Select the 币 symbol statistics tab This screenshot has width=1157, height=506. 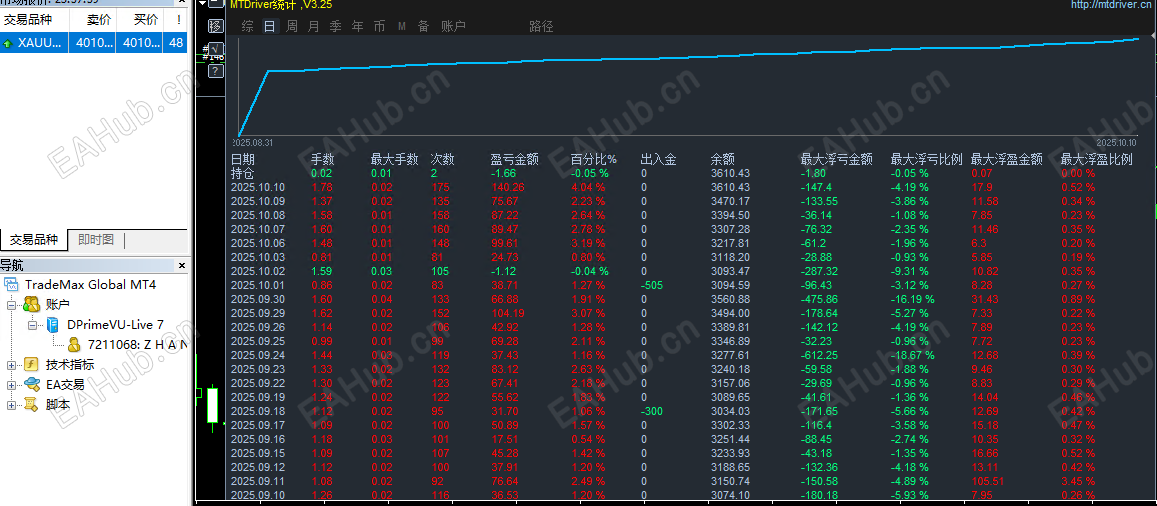coord(379,27)
